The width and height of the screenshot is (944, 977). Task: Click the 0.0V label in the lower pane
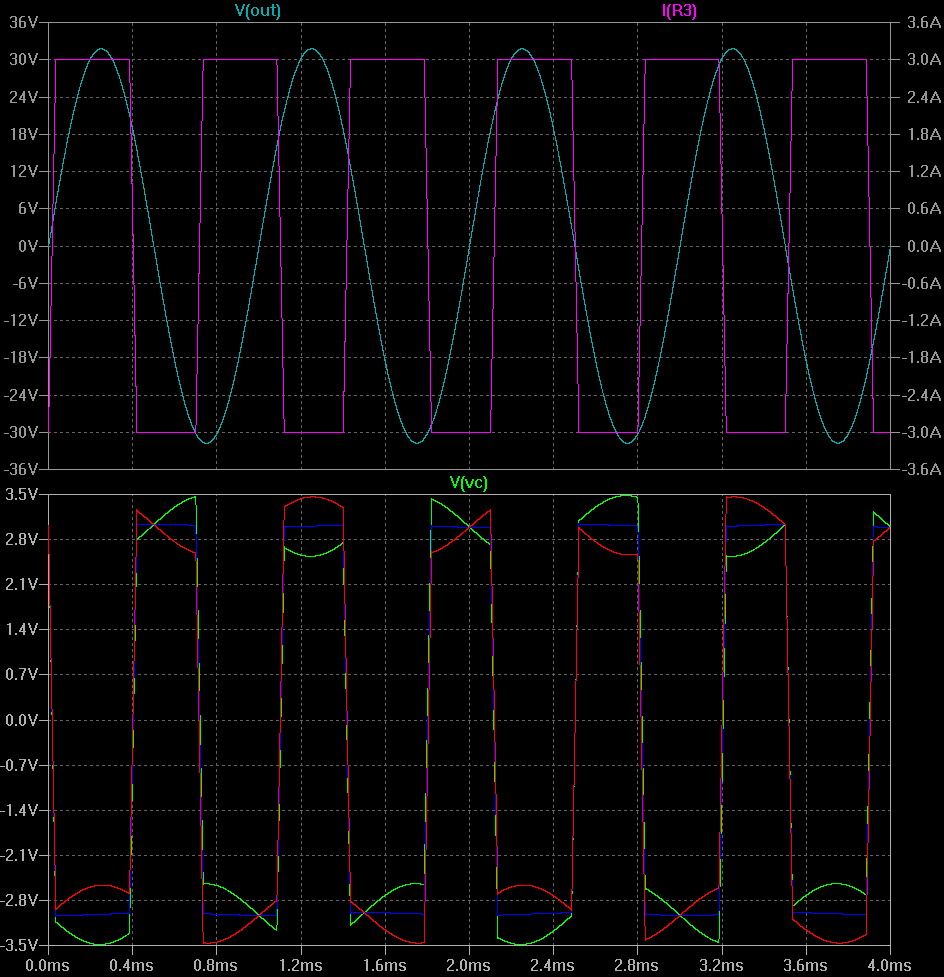pos(22,720)
